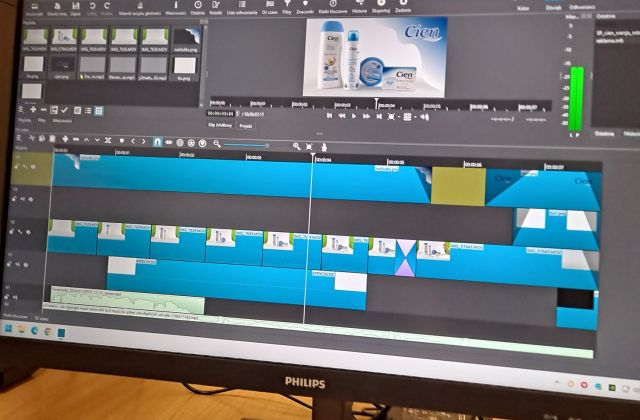Skip to the start in the player controls
Screen dimensions: 640x420
[x=329, y=116]
